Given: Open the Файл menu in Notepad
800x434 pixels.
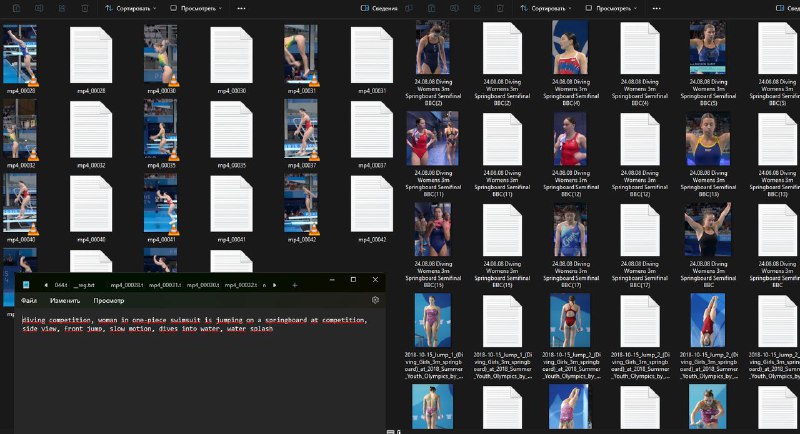Looking at the screenshot, I should click(x=29, y=301).
